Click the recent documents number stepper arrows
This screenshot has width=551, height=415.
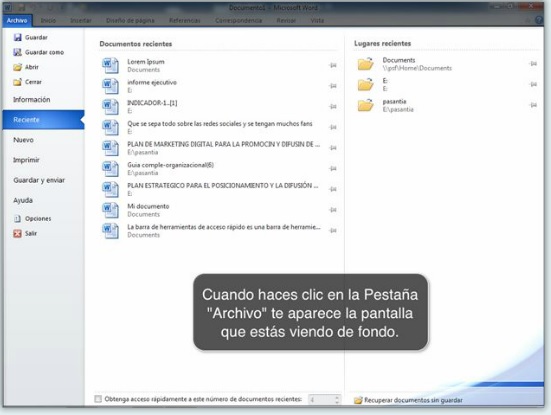337,400
